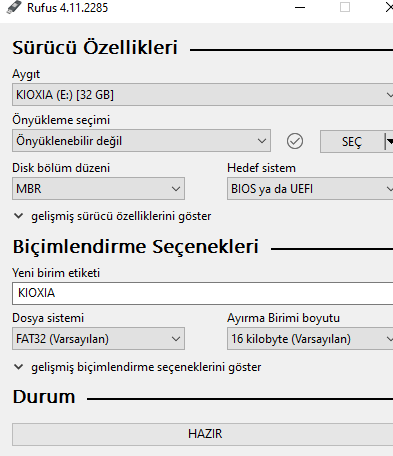The width and height of the screenshot is (393, 456).
Task: Expand gelişmiş biçimlendirme seçeneklerini göster
Action: (137, 367)
